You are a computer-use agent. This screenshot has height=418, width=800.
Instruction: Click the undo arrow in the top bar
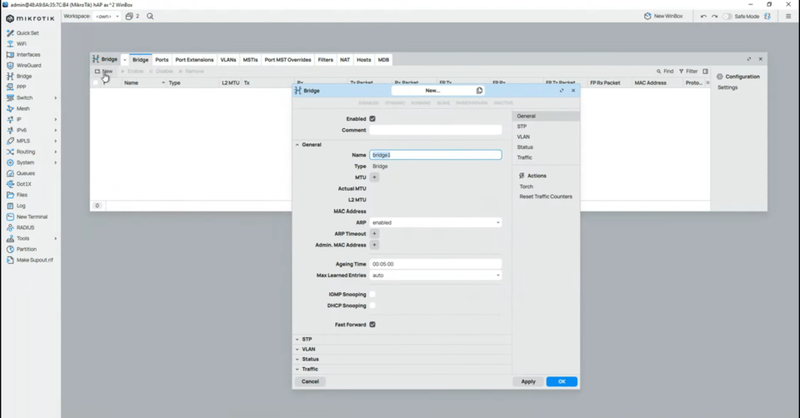click(704, 16)
